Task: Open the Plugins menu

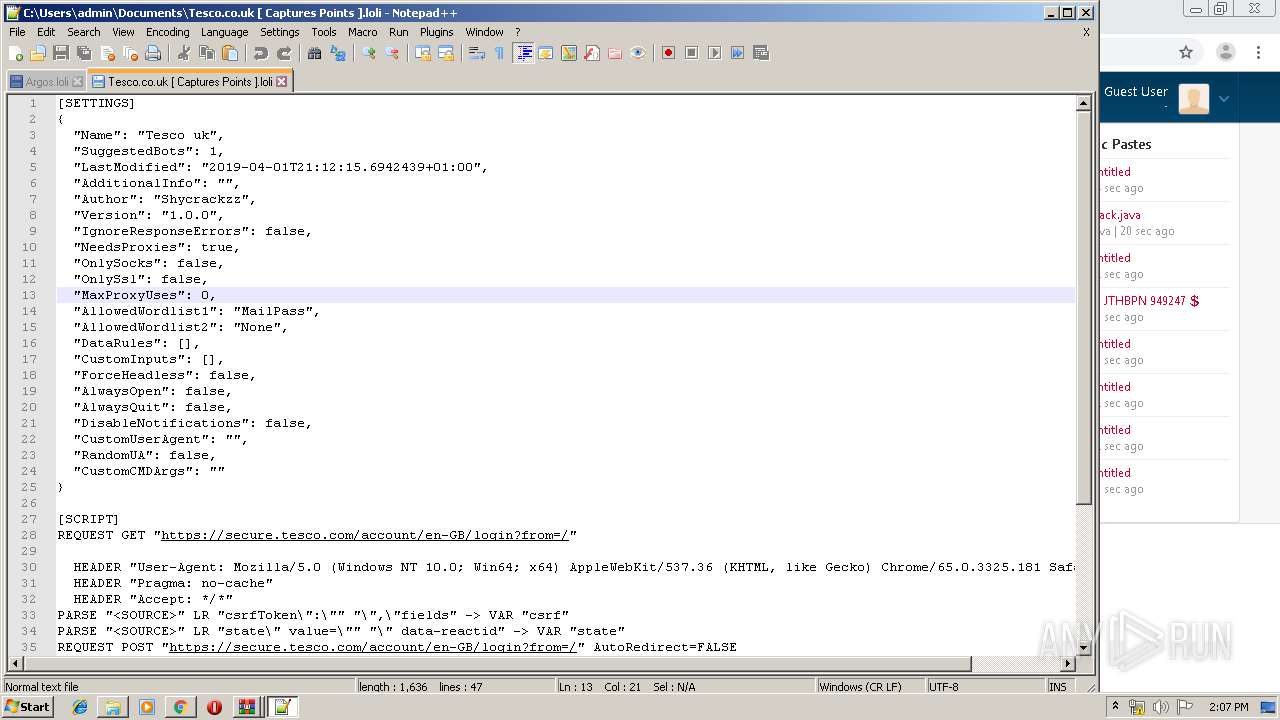Action: click(436, 32)
